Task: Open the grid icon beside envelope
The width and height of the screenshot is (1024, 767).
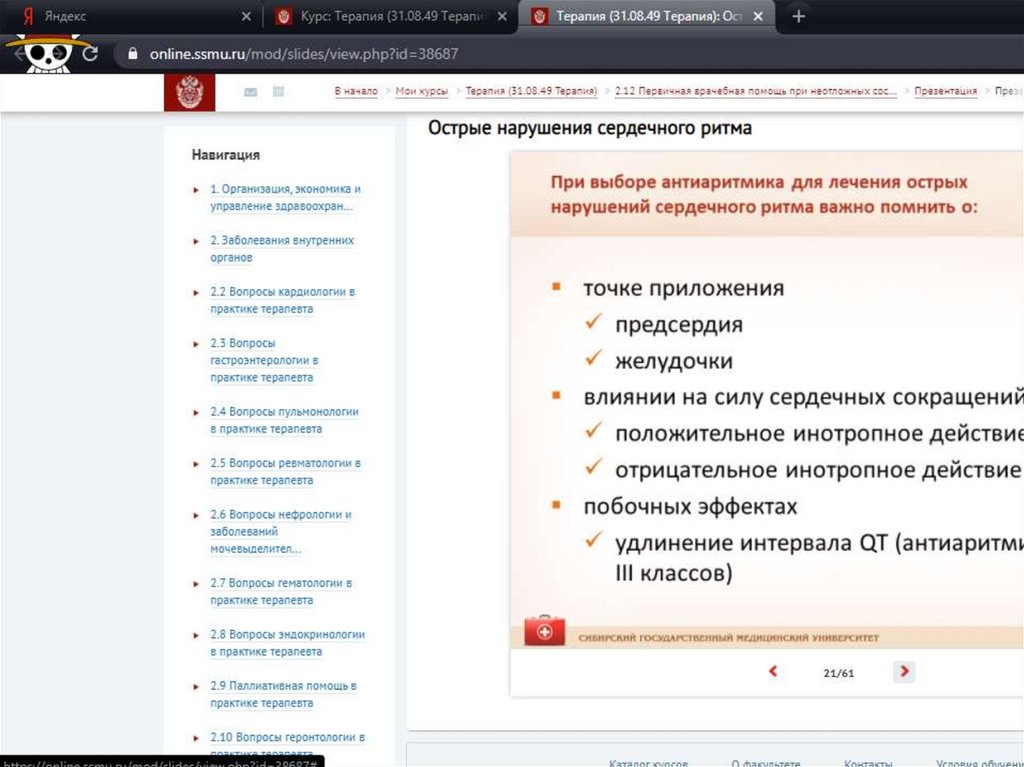Action: pyautogui.click(x=278, y=91)
